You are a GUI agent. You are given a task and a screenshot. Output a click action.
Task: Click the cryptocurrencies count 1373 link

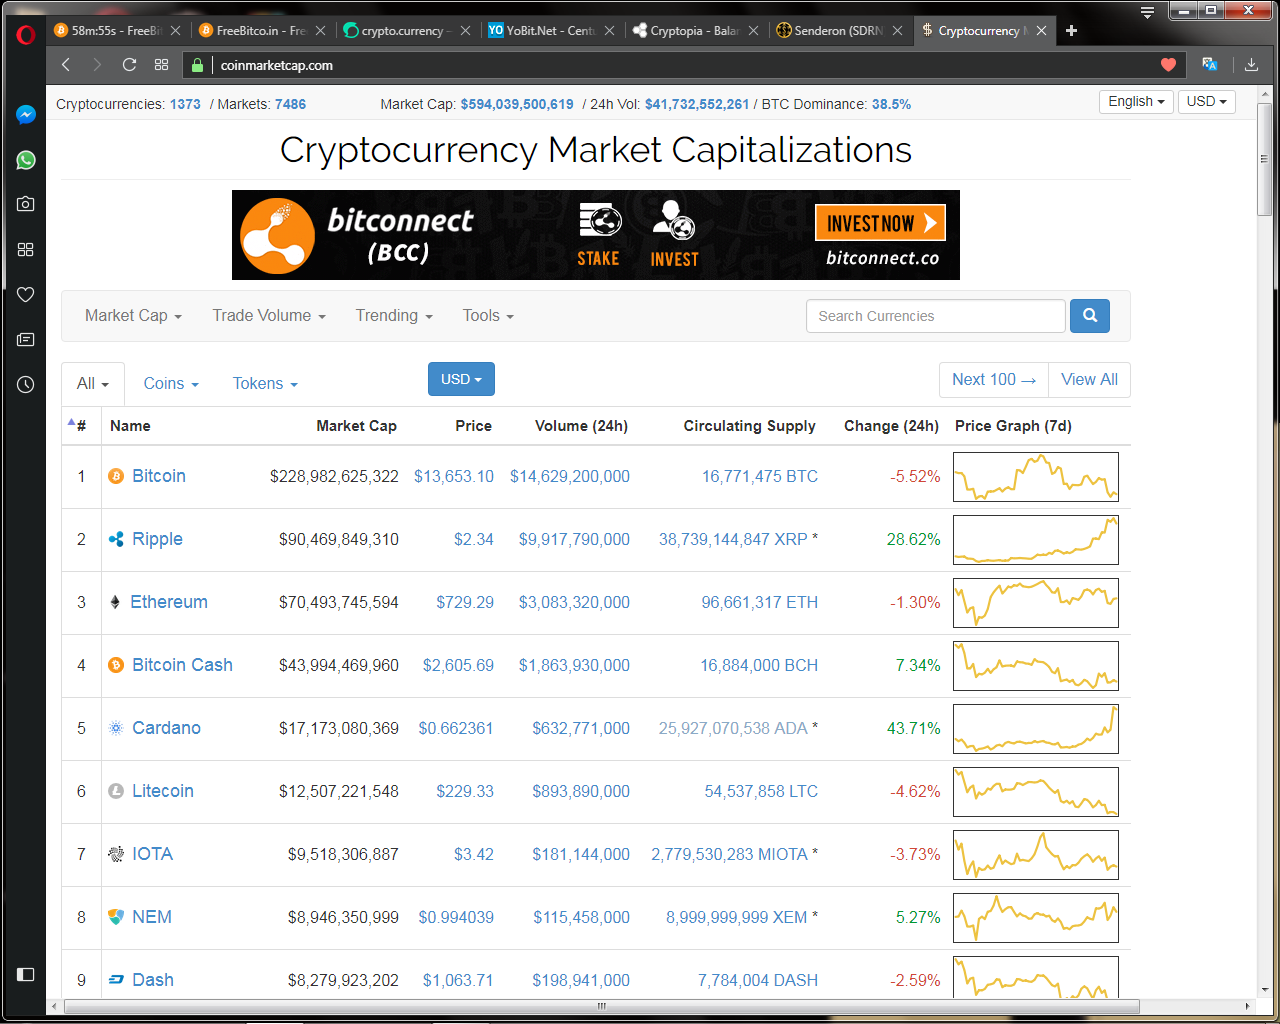pos(185,104)
